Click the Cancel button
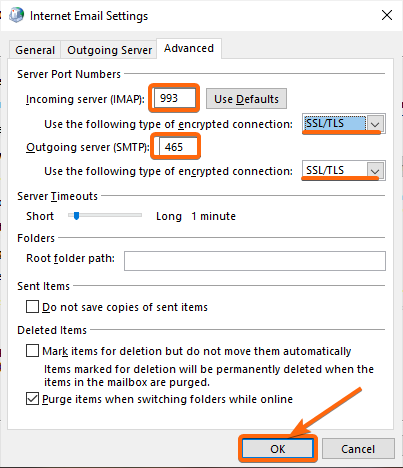 (358, 449)
